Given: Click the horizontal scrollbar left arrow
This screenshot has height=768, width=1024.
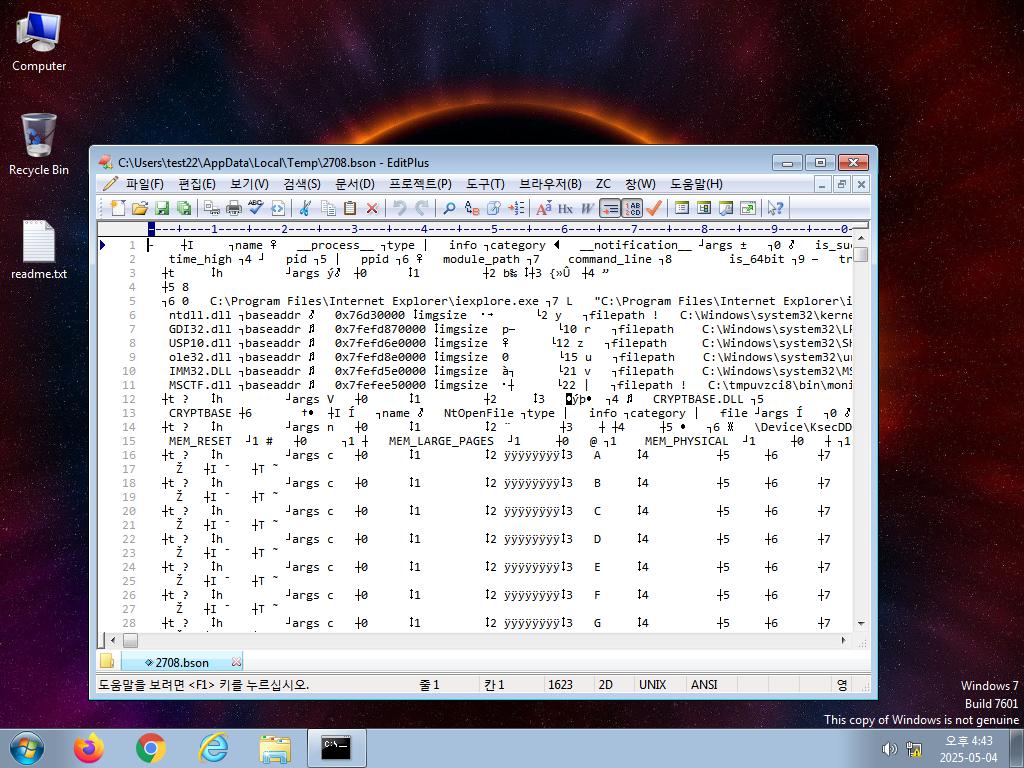Looking at the screenshot, I should [x=114, y=640].
